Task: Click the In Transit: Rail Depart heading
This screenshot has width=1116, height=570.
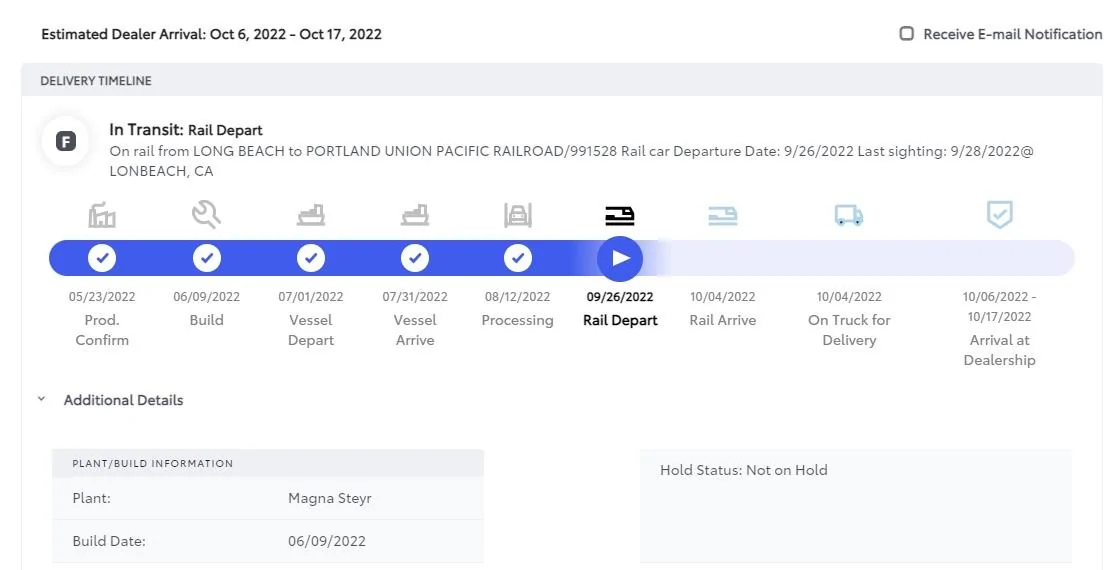Action: coord(186,130)
